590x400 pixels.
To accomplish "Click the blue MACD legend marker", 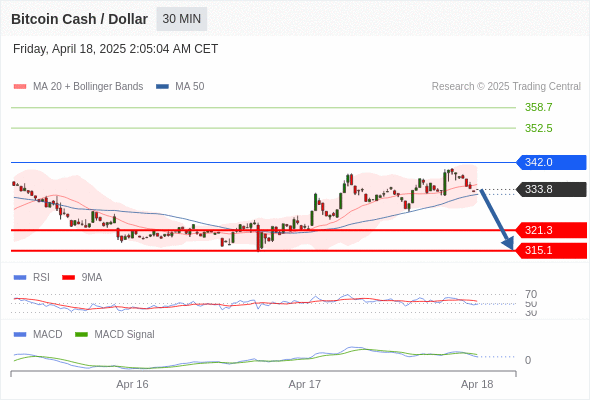I will (20, 335).
